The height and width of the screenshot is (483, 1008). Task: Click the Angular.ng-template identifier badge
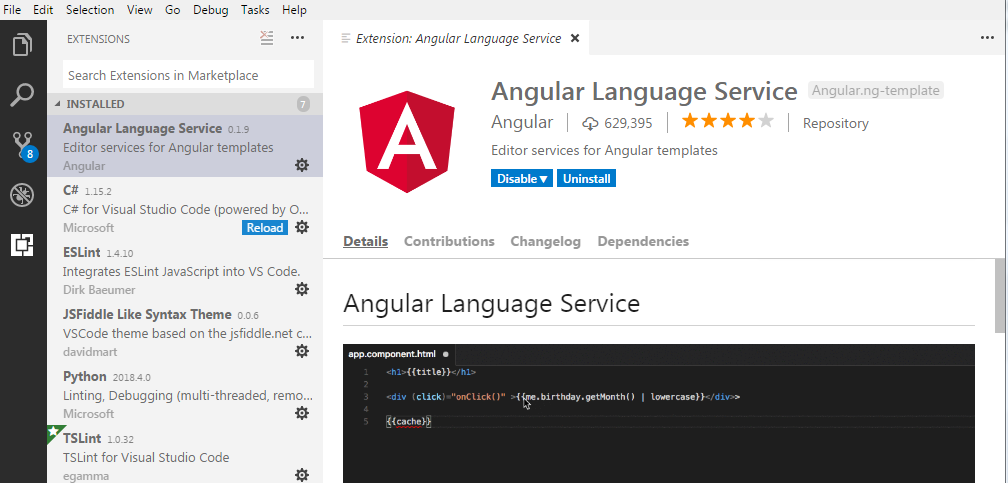tap(875, 91)
